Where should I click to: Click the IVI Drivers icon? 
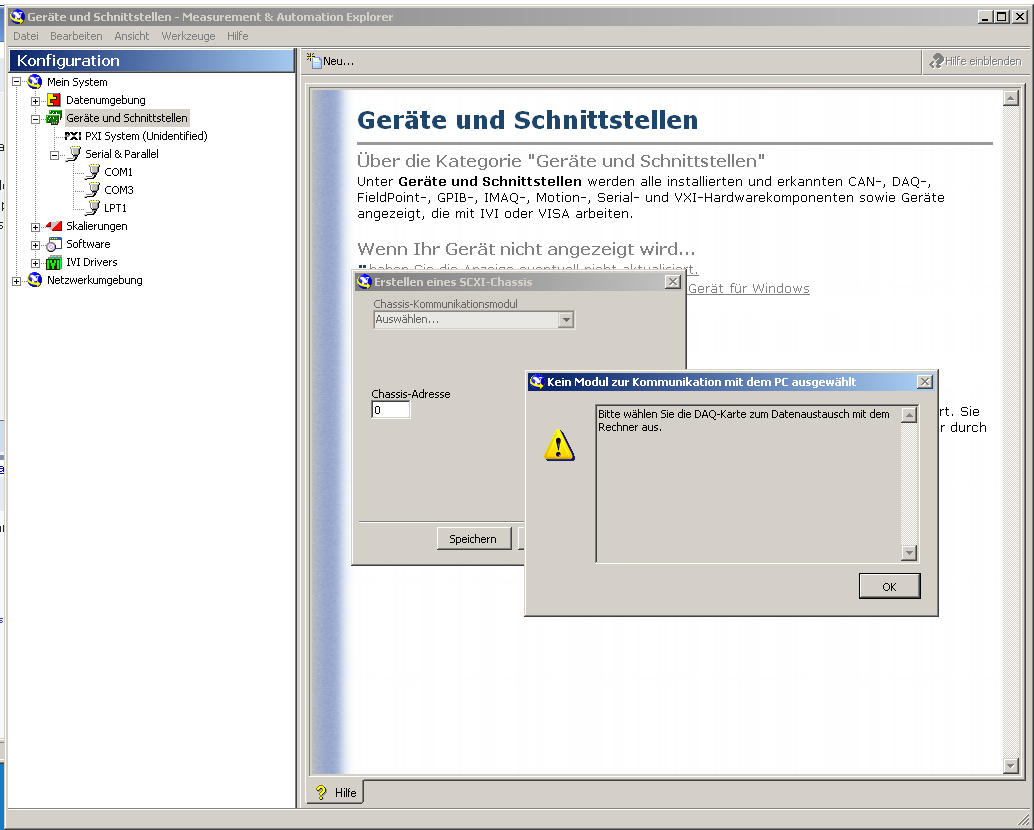point(54,263)
